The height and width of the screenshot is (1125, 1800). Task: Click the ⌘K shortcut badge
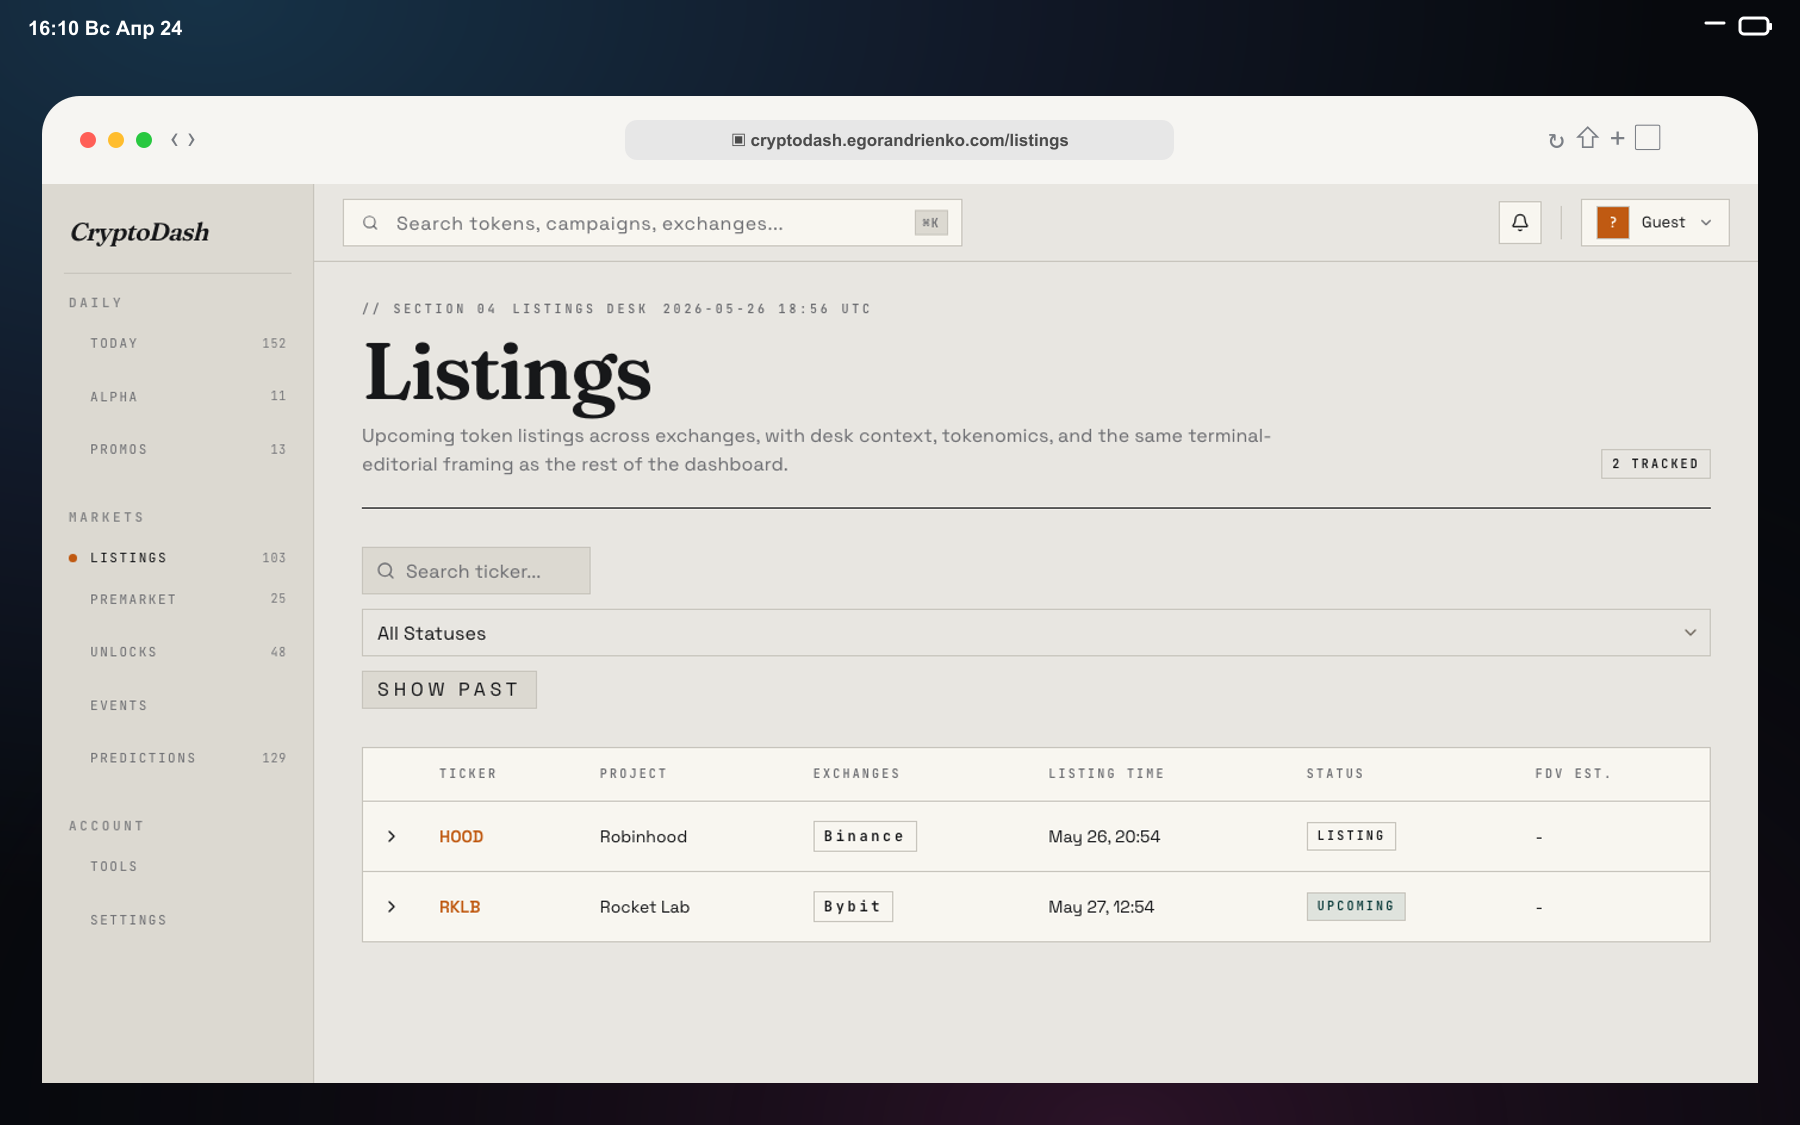point(930,222)
